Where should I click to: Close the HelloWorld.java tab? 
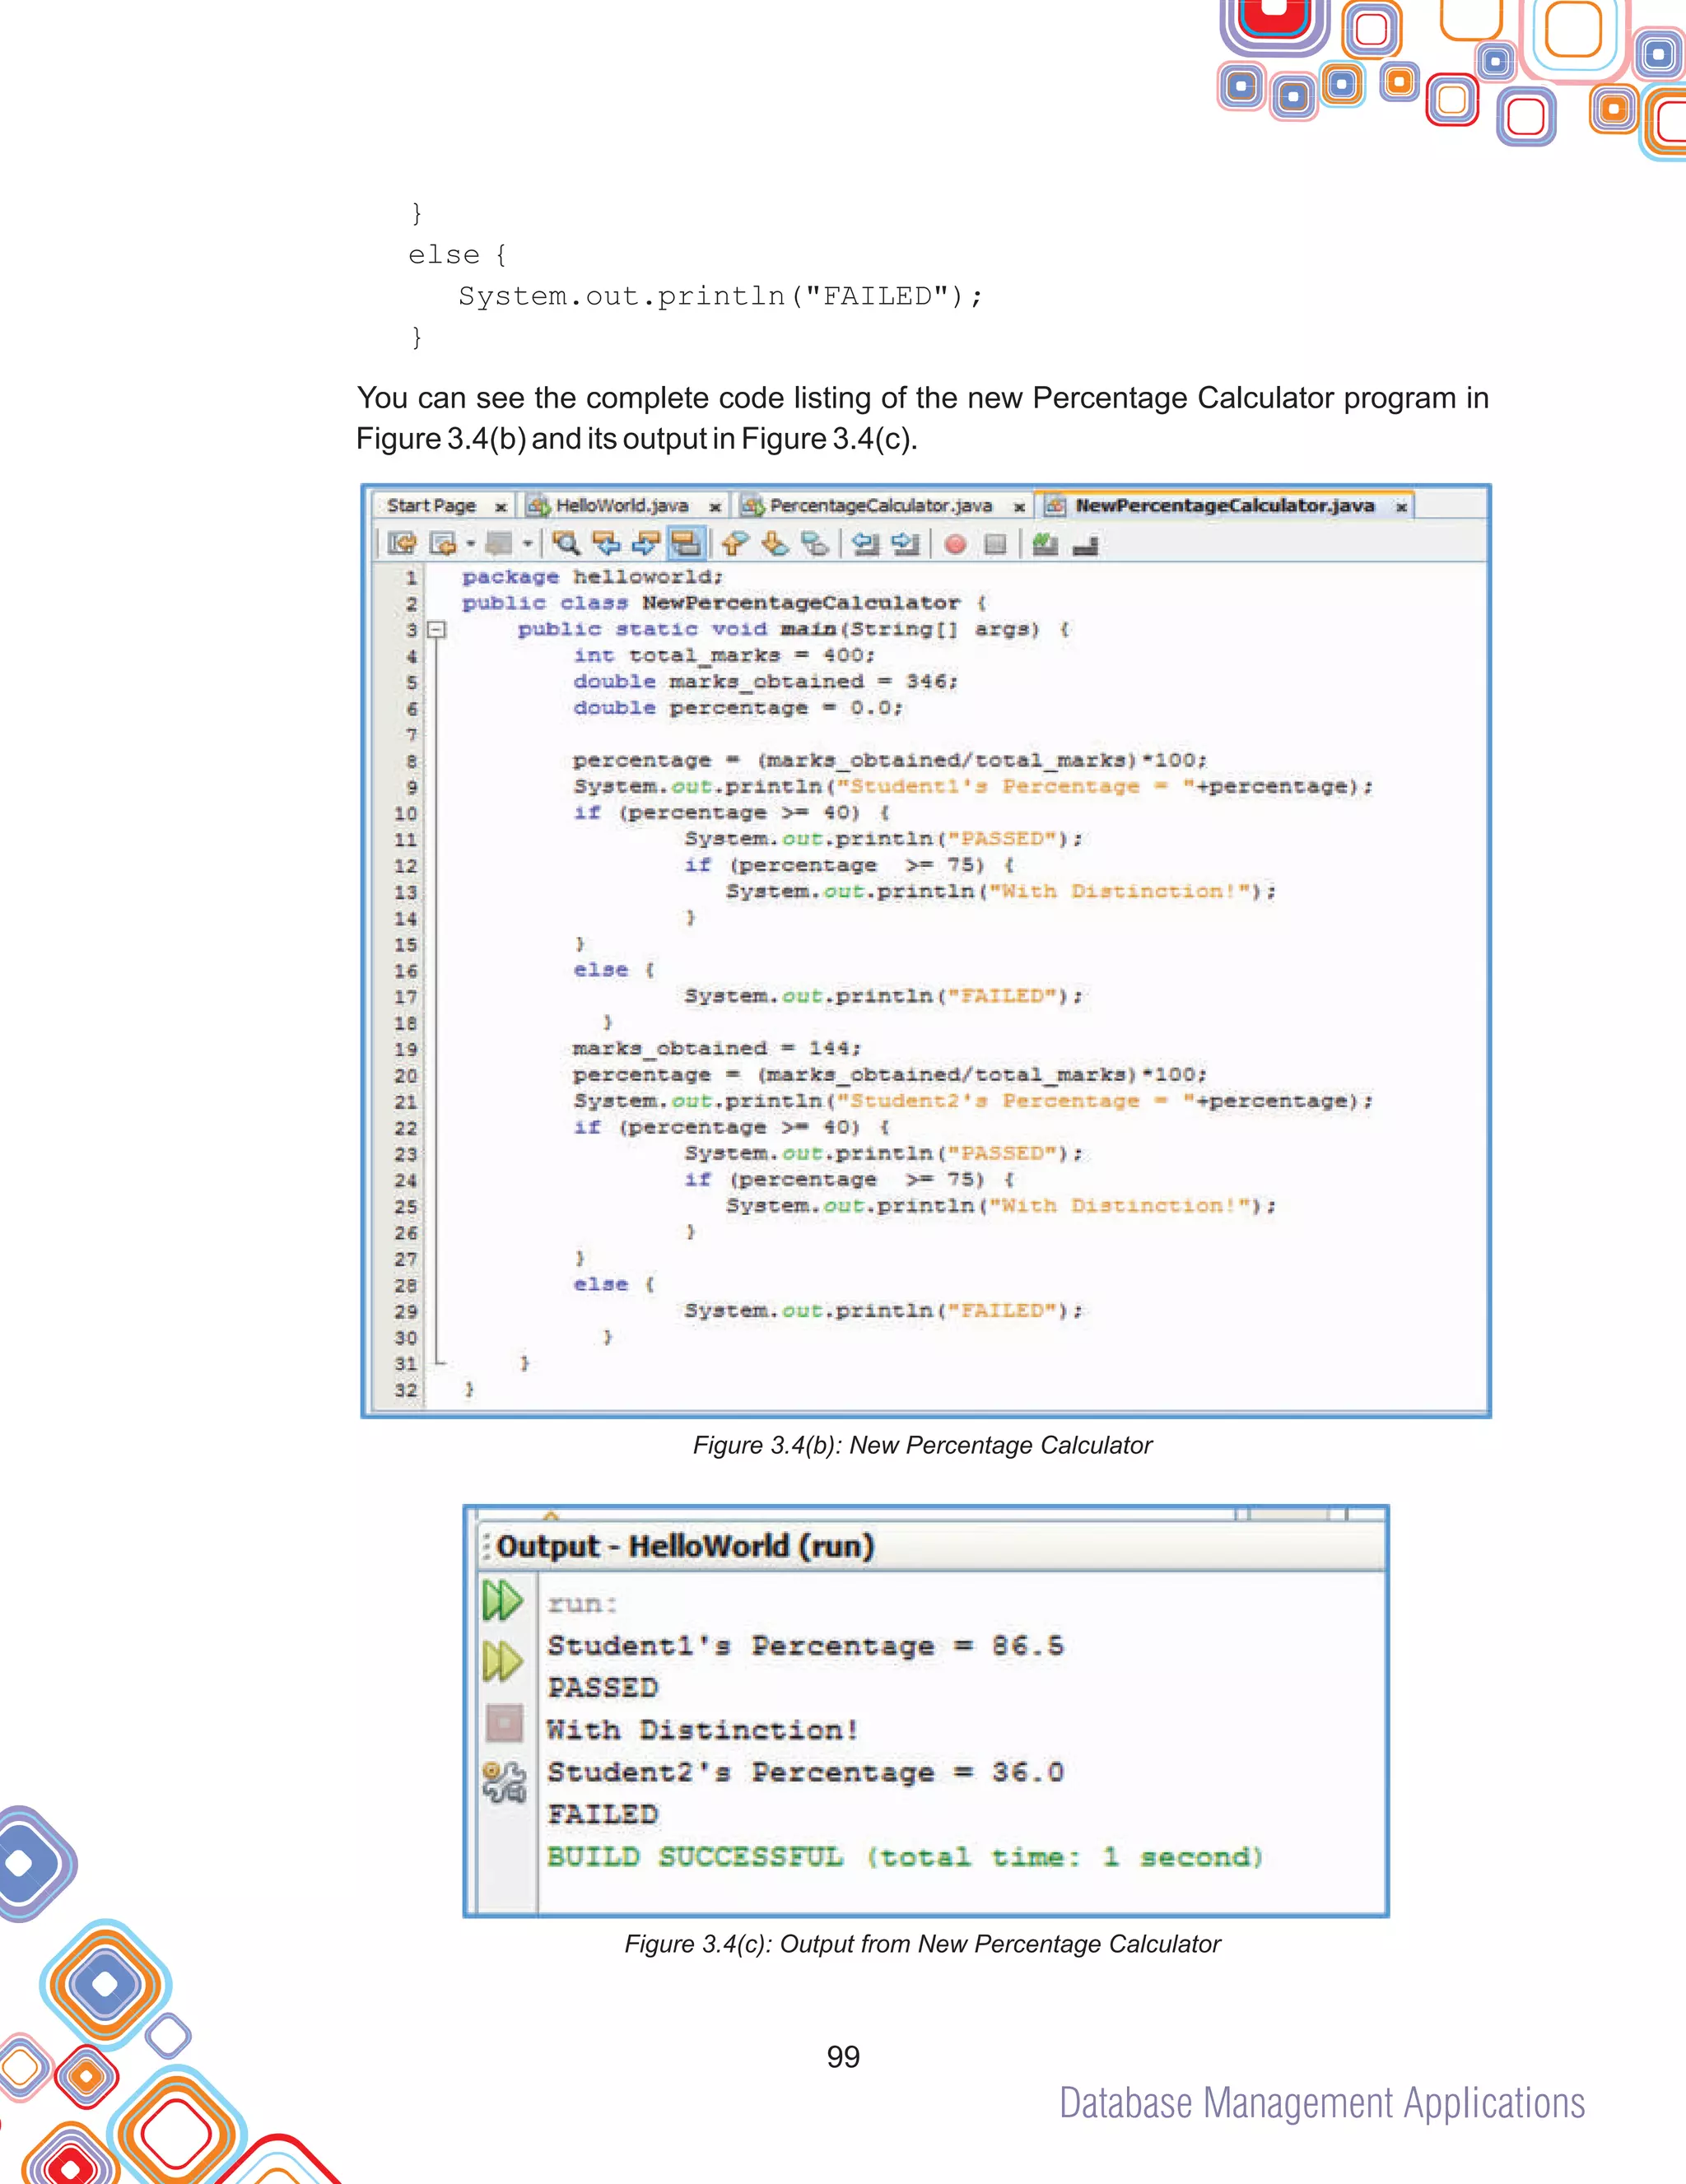[x=715, y=507]
